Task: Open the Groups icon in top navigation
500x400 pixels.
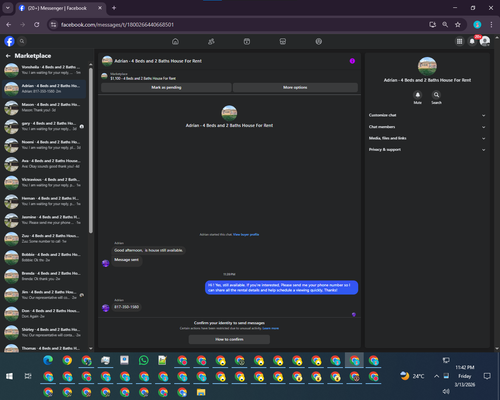Action: point(319,41)
